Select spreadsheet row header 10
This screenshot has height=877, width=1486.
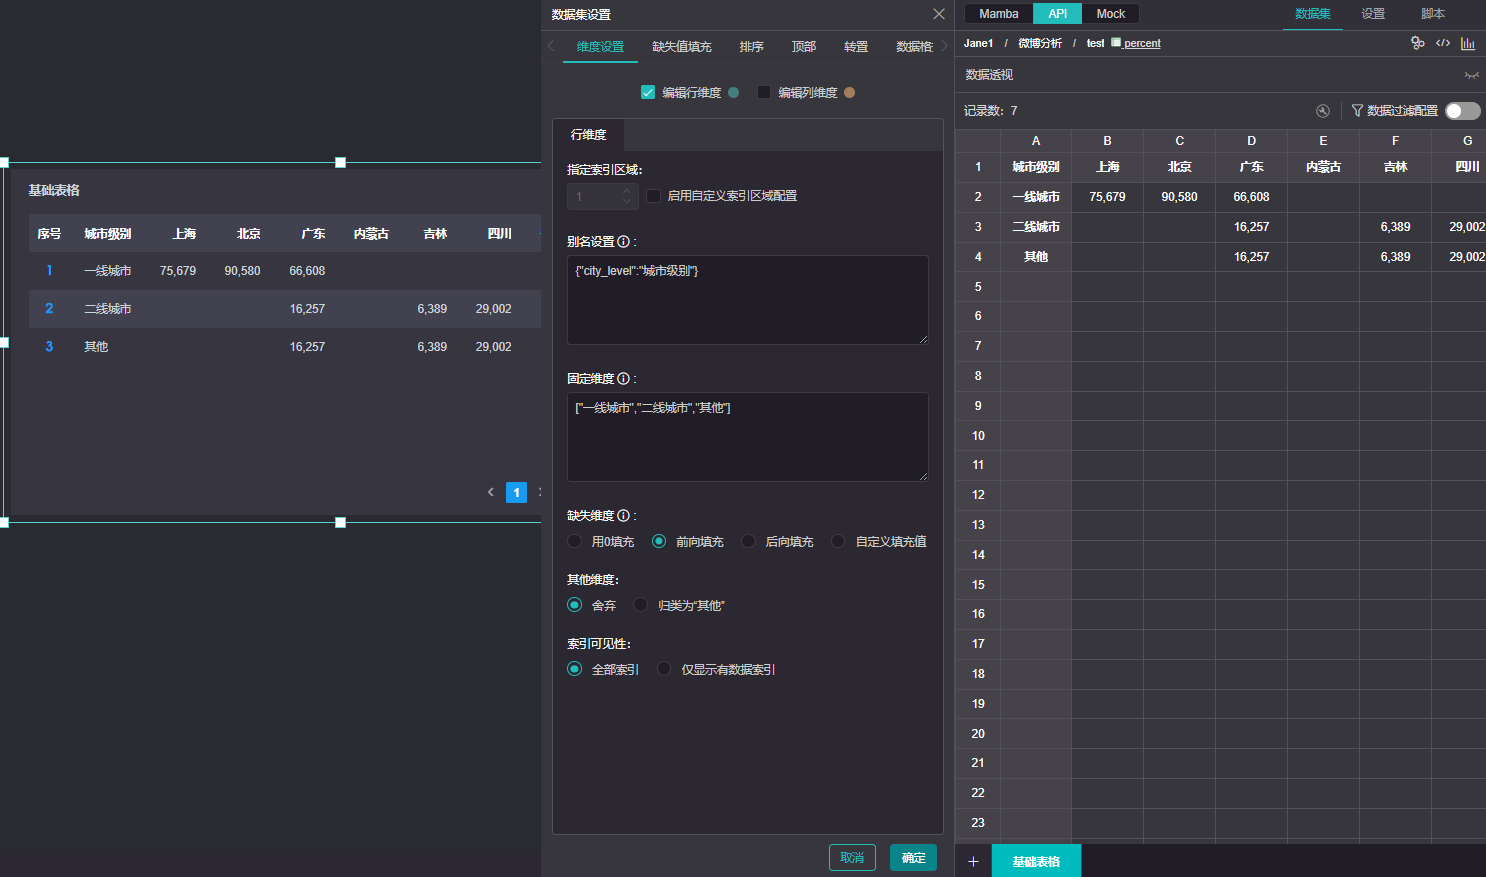(x=978, y=436)
